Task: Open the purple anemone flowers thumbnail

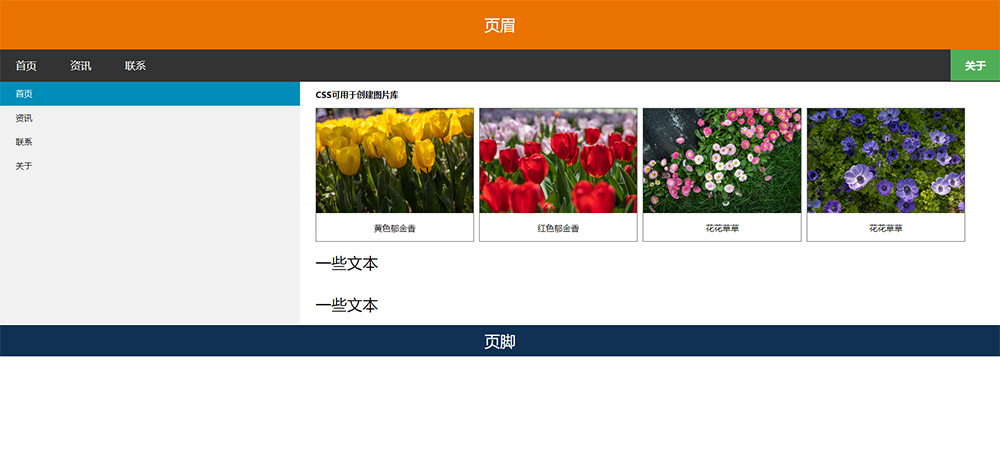Action: point(886,161)
